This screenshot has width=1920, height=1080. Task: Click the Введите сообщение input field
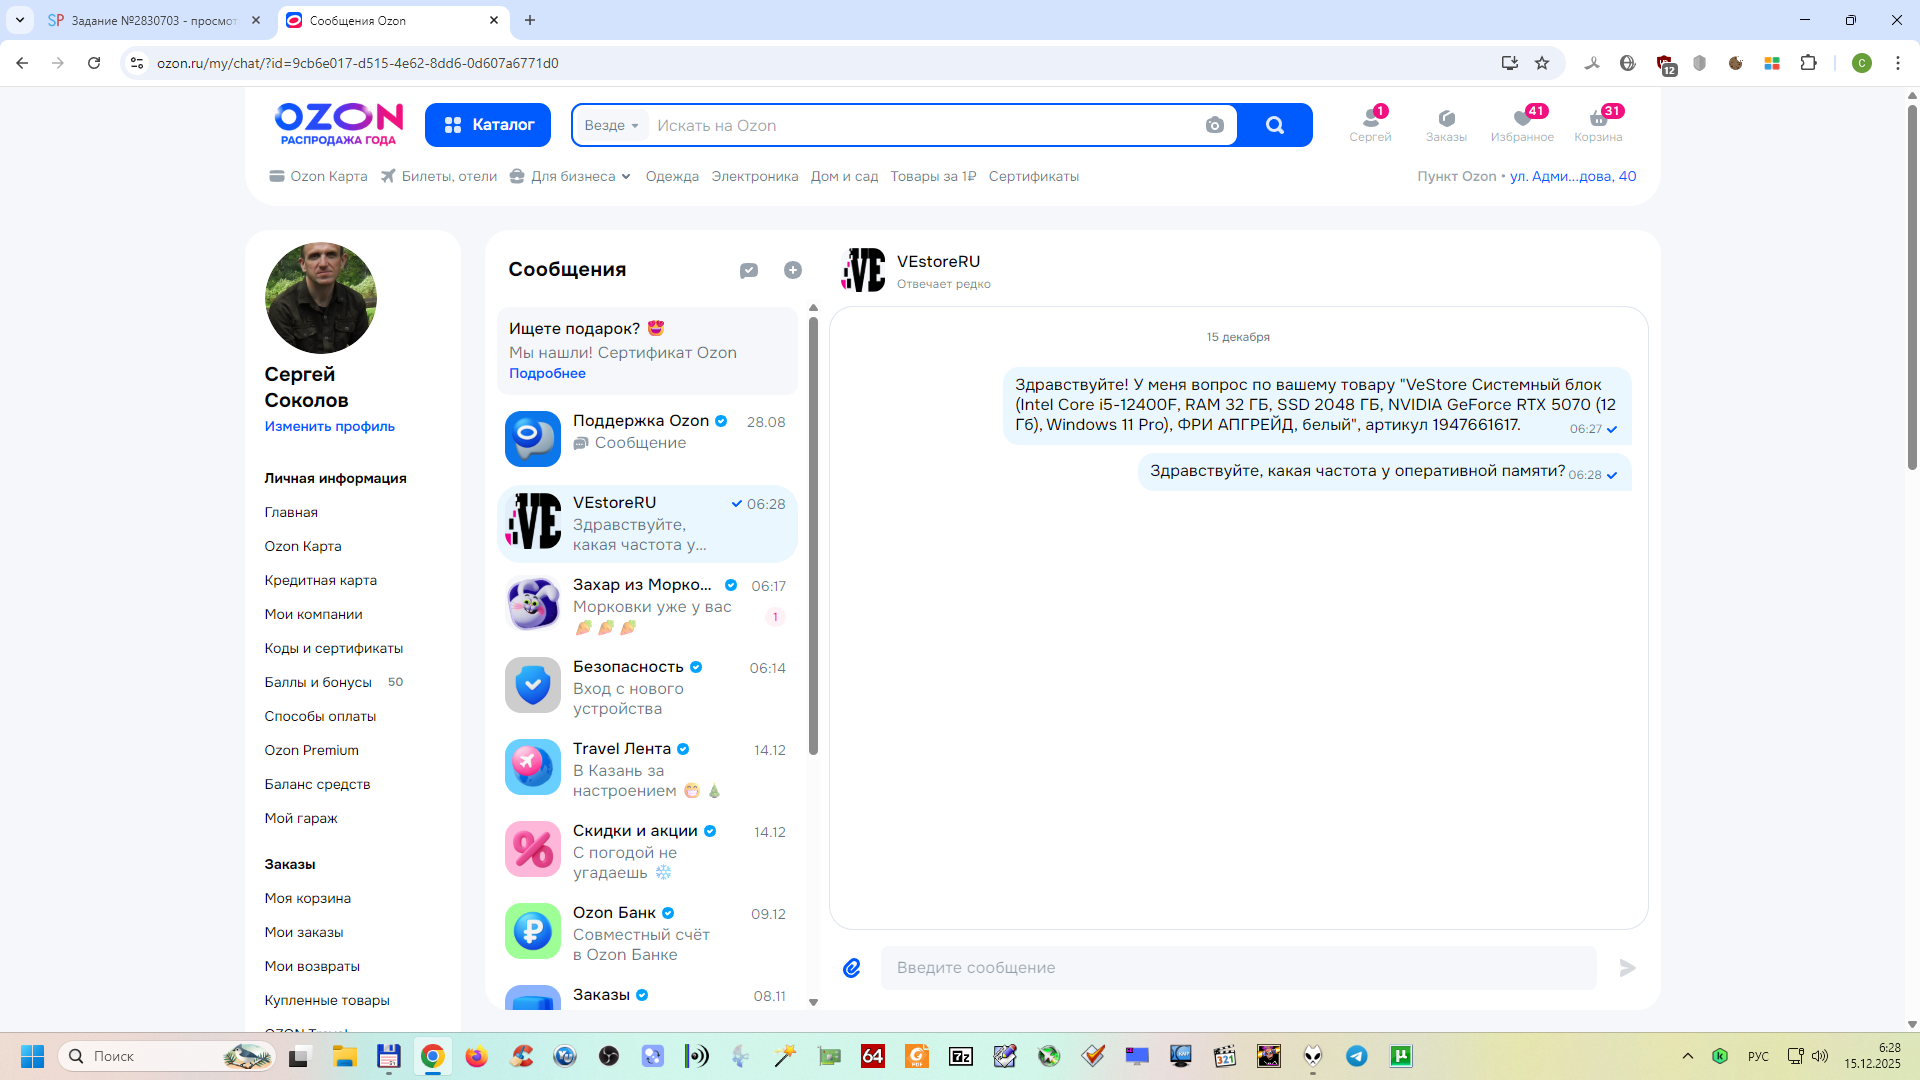[x=1237, y=967]
